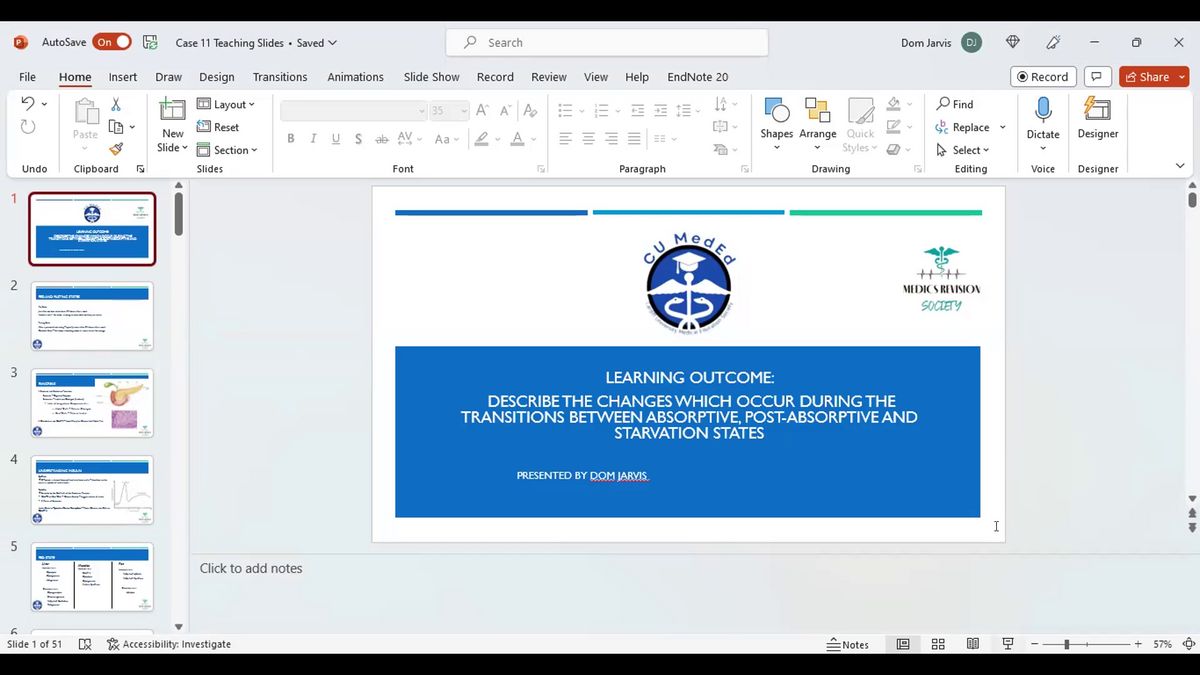Open the text highlight color picker
This screenshot has width=1200, height=675.
(498, 140)
